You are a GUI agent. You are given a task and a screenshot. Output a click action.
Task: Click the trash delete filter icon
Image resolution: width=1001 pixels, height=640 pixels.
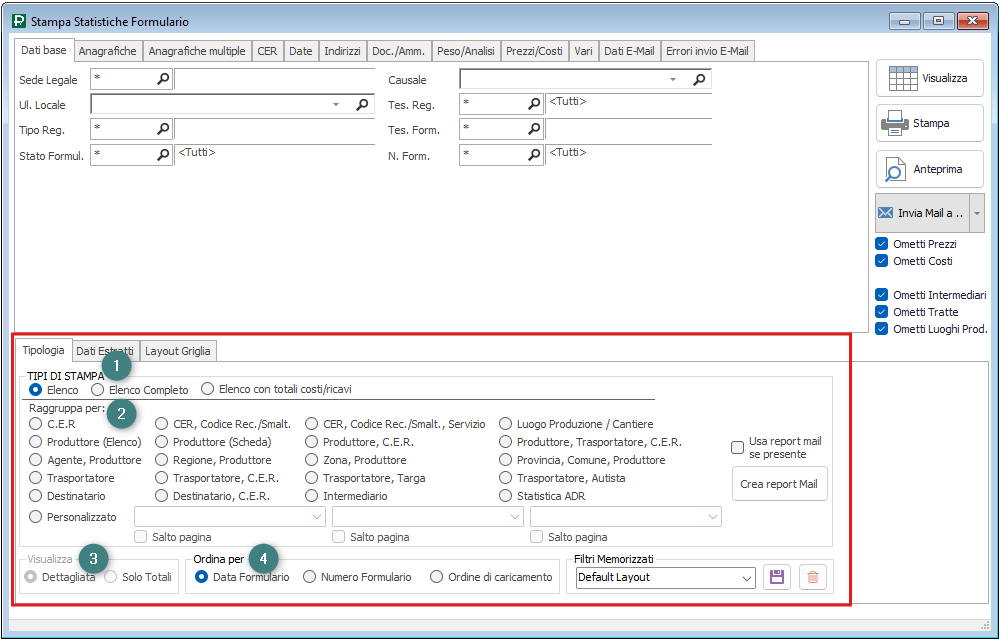[813, 577]
